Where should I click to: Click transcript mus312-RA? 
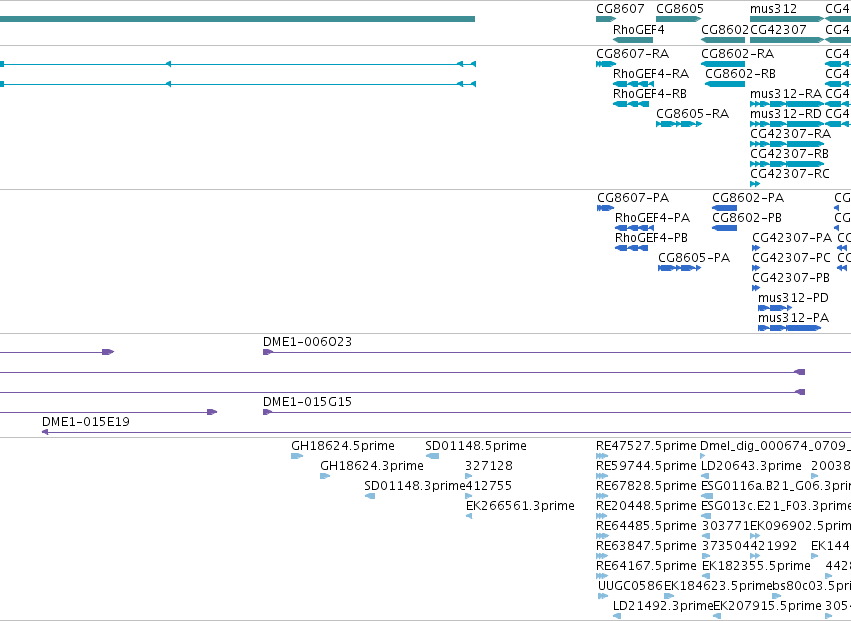click(x=786, y=94)
